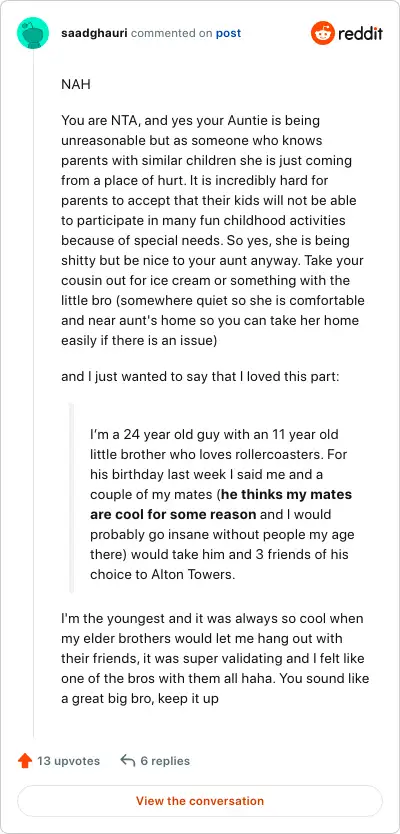Click the 'View the conversation' button
Viewport: 400px width, 834px height.
199,800
